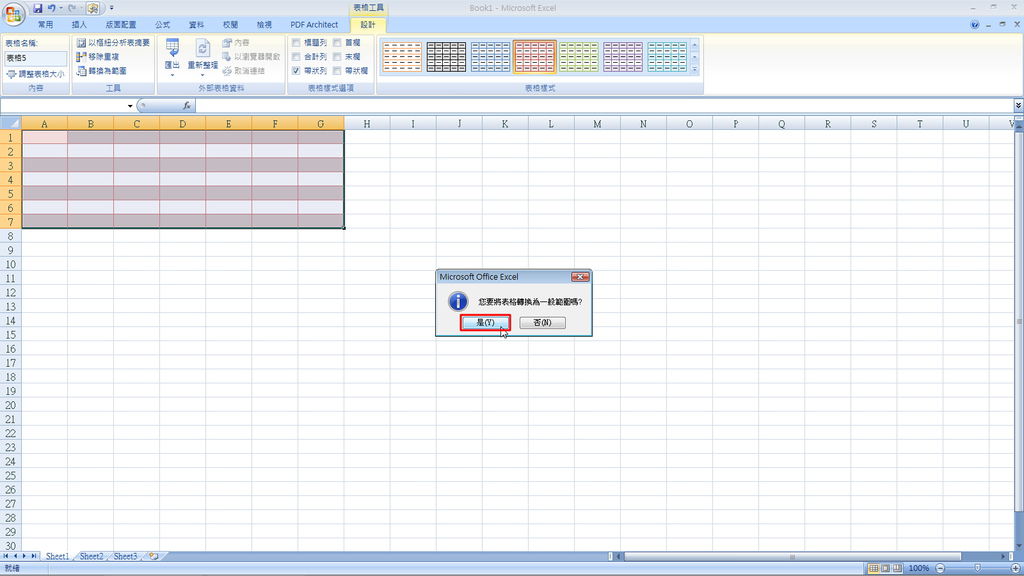Screen dimensions: 1024x576
Task: Open Customize Quick Access Toolbar dropdown
Action: coord(111,8)
